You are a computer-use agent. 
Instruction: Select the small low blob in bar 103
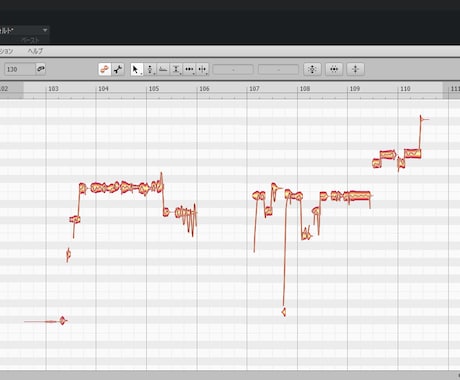point(69,255)
